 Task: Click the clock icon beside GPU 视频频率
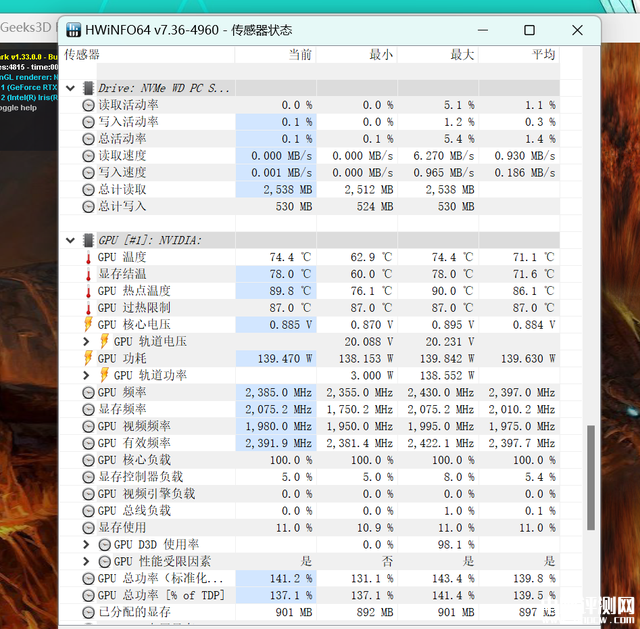point(88,427)
